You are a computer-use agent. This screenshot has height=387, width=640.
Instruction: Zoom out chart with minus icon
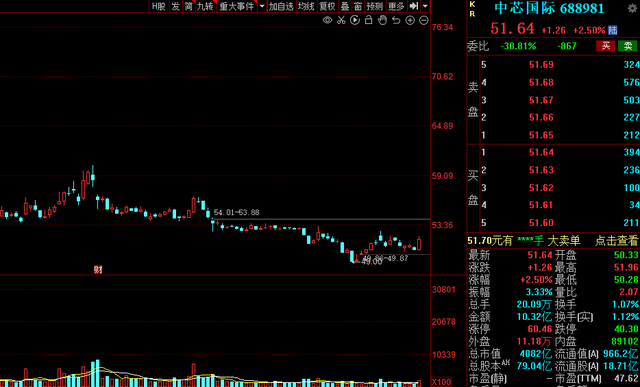pyautogui.click(x=424, y=20)
